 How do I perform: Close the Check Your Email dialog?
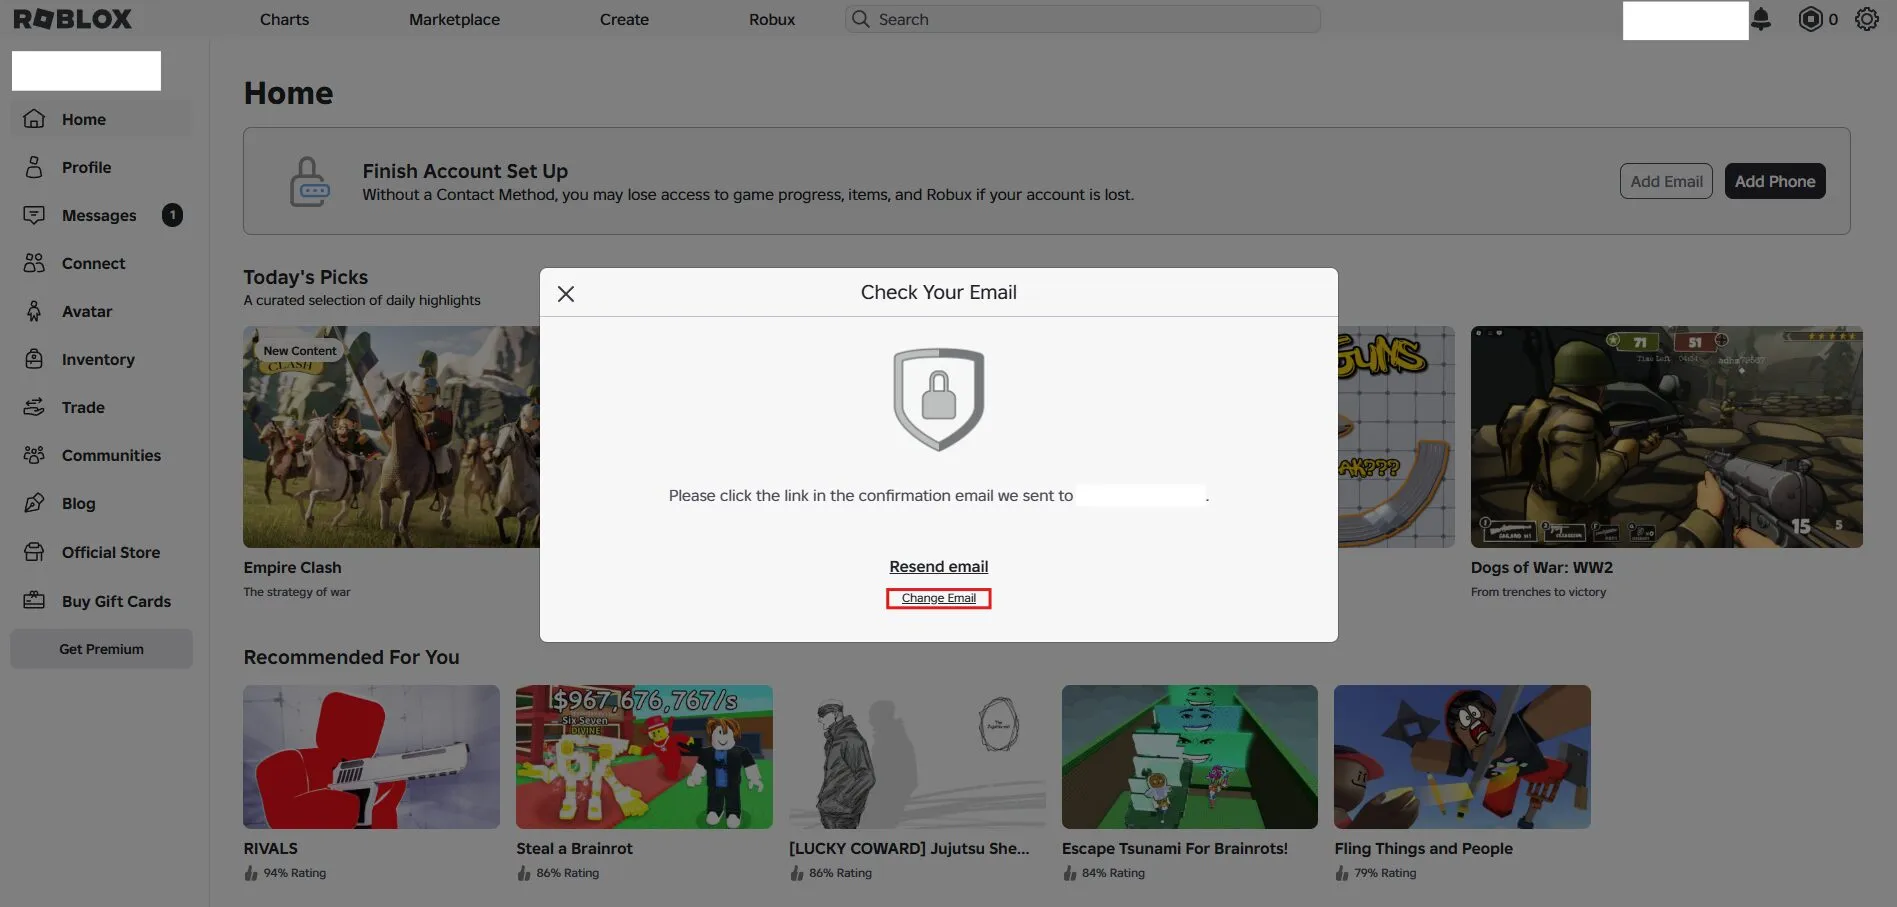pyautogui.click(x=566, y=294)
